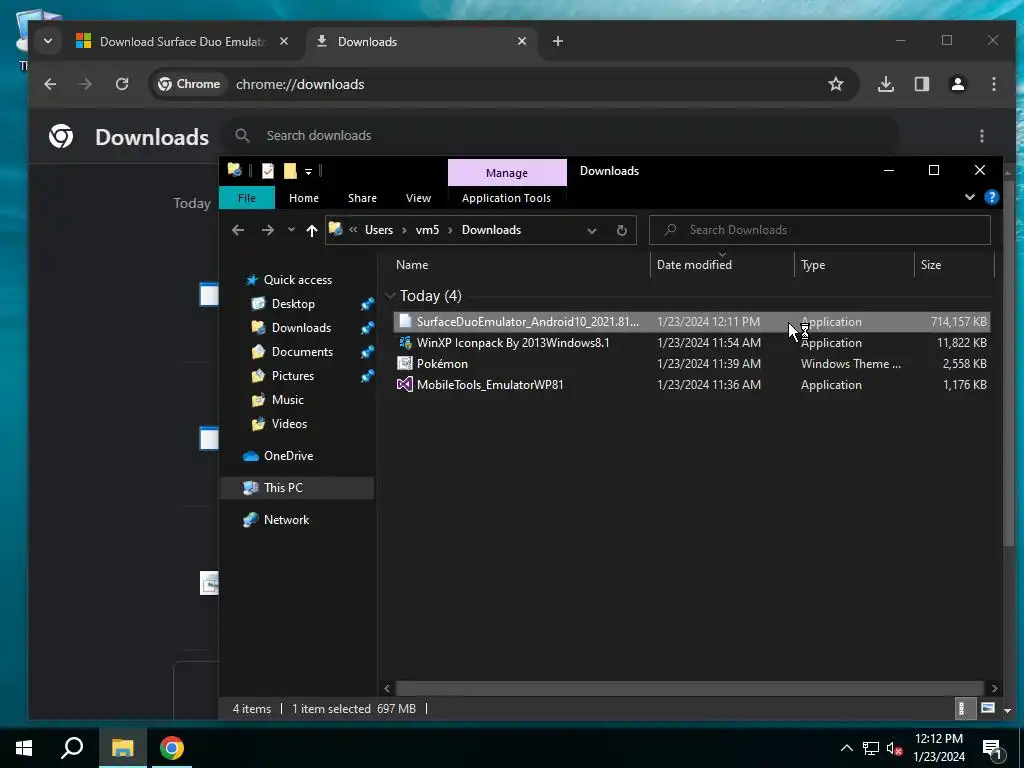This screenshot has height=768, width=1024.
Task: Go back in File Explorer
Action: click(x=238, y=230)
